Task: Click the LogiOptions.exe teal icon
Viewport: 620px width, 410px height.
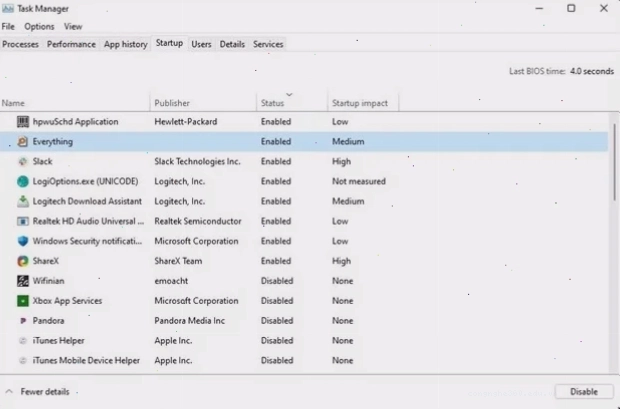Action: (23, 181)
